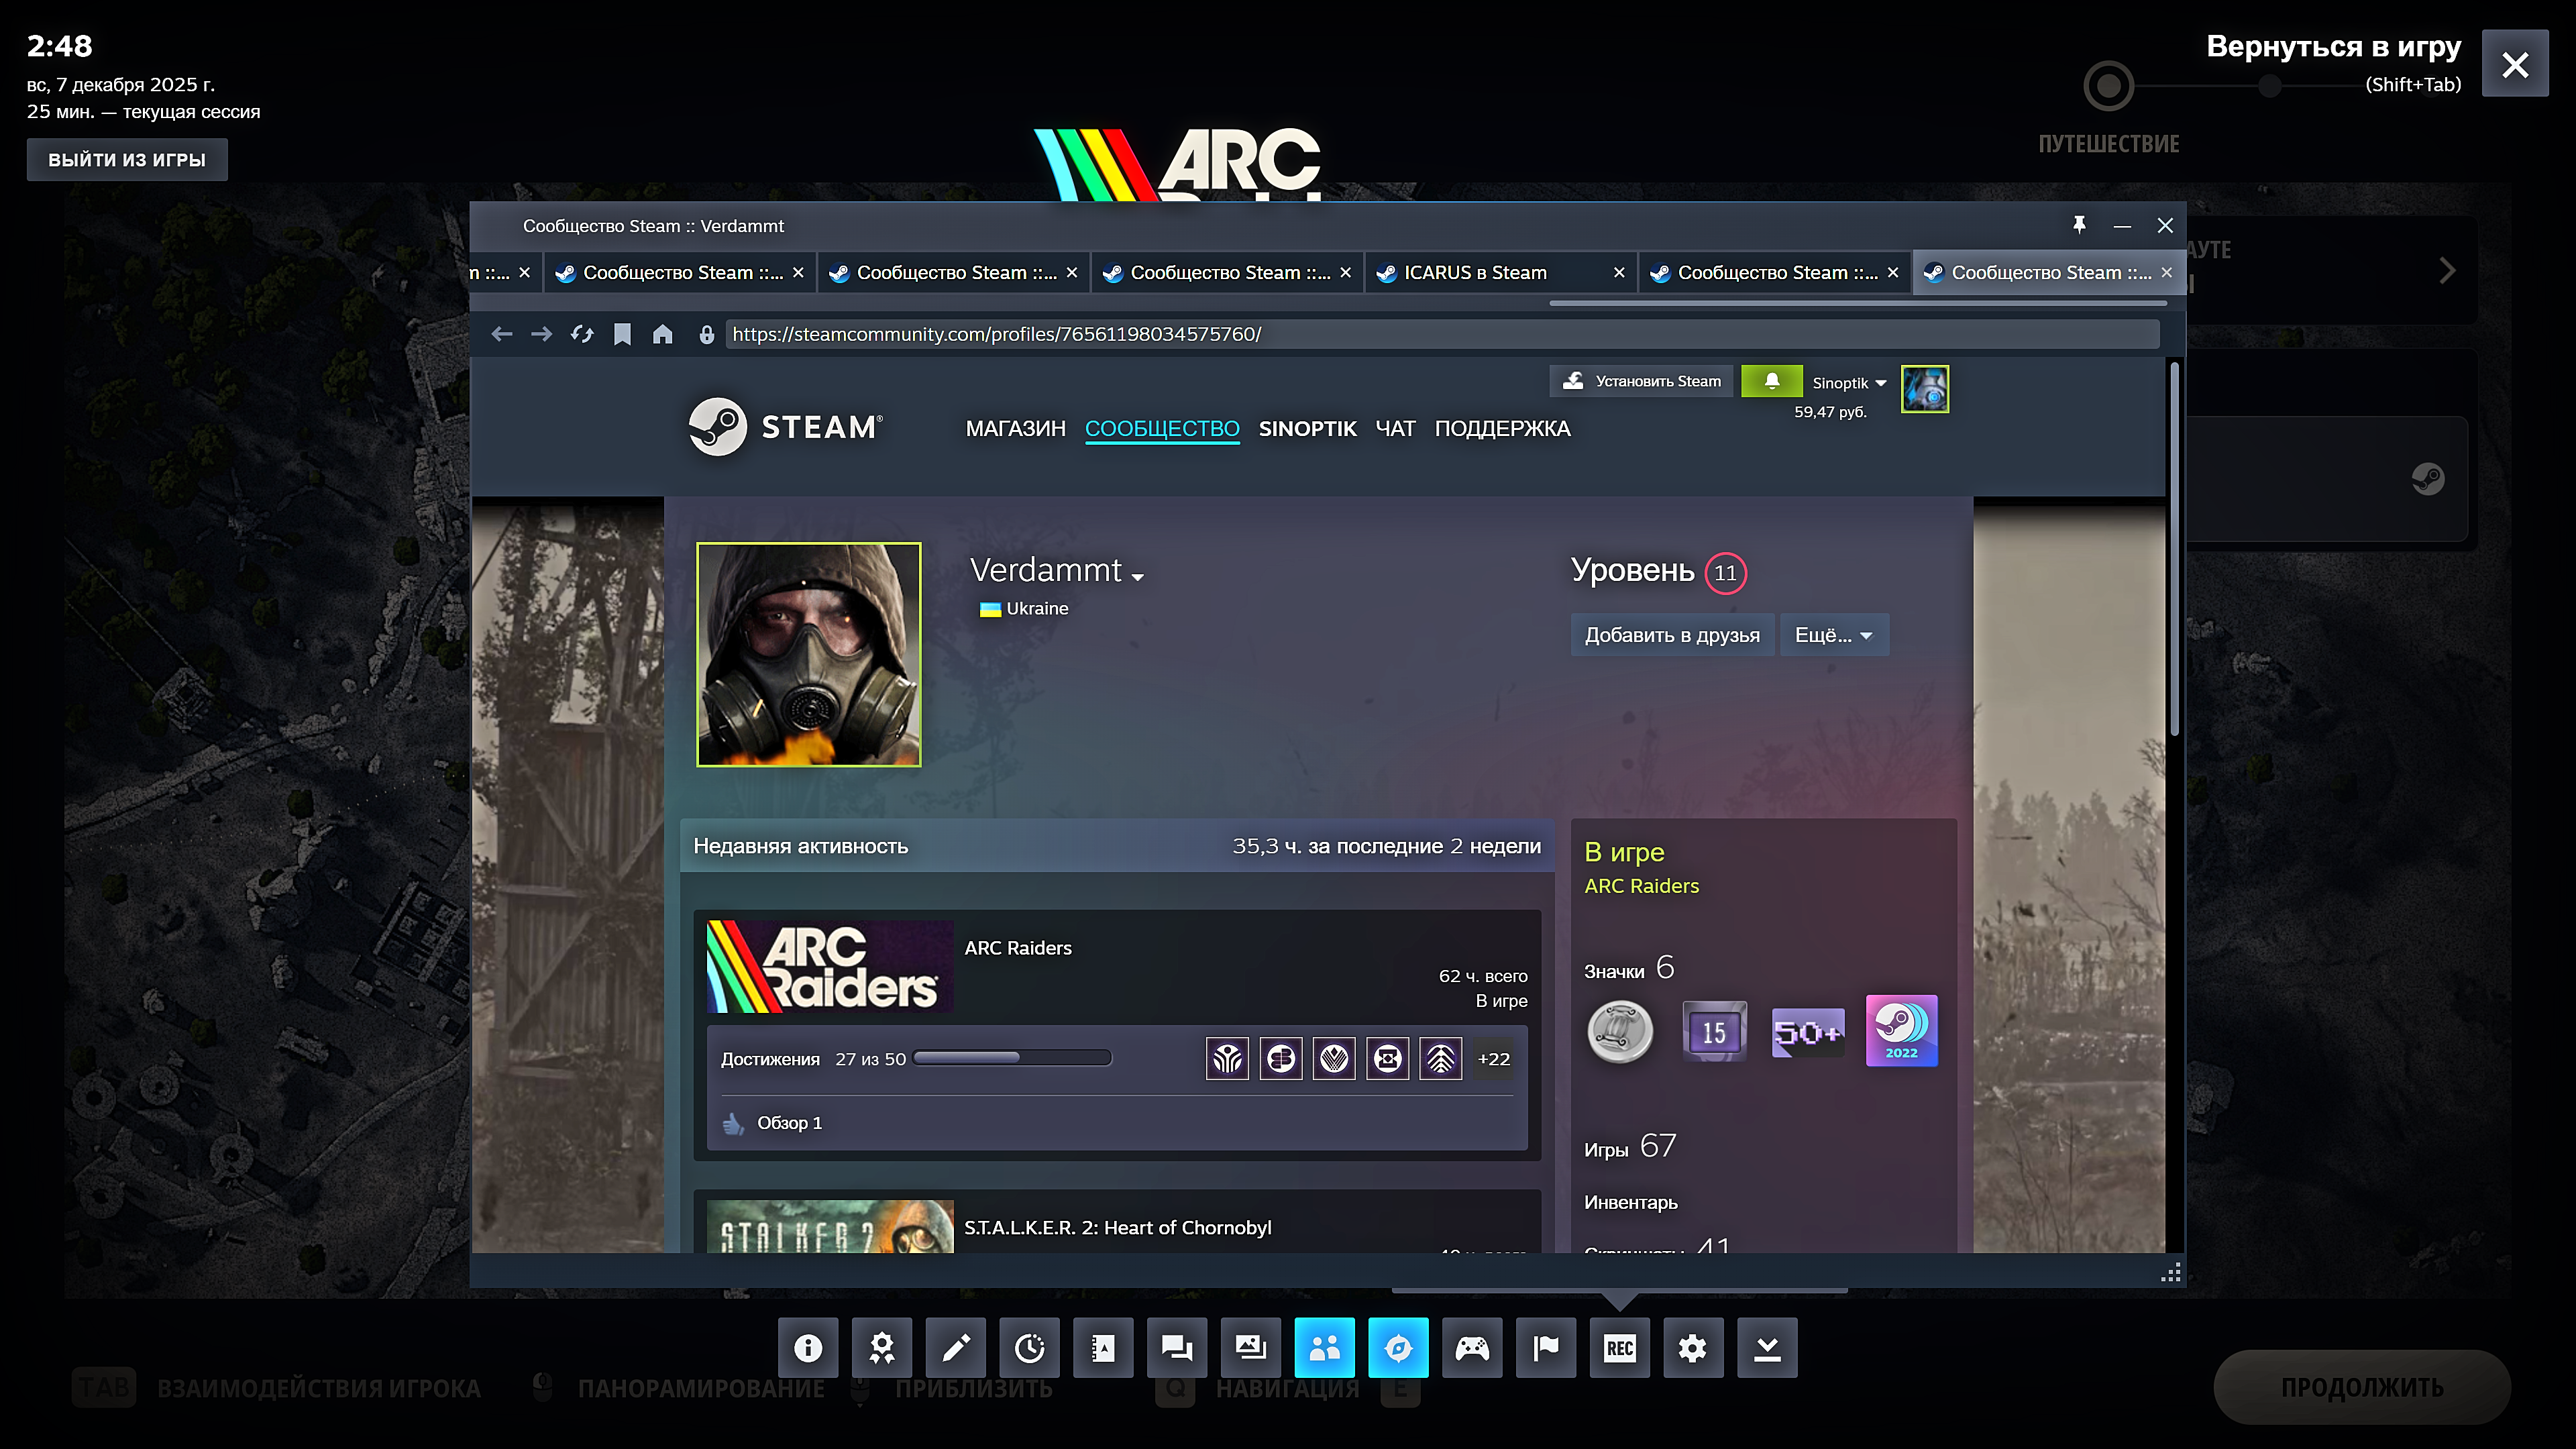The height and width of the screenshot is (1449, 2576).
Task: Click ВЫЙТИ ИЗ ИГРЫ button
Action: click(x=127, y=160)
